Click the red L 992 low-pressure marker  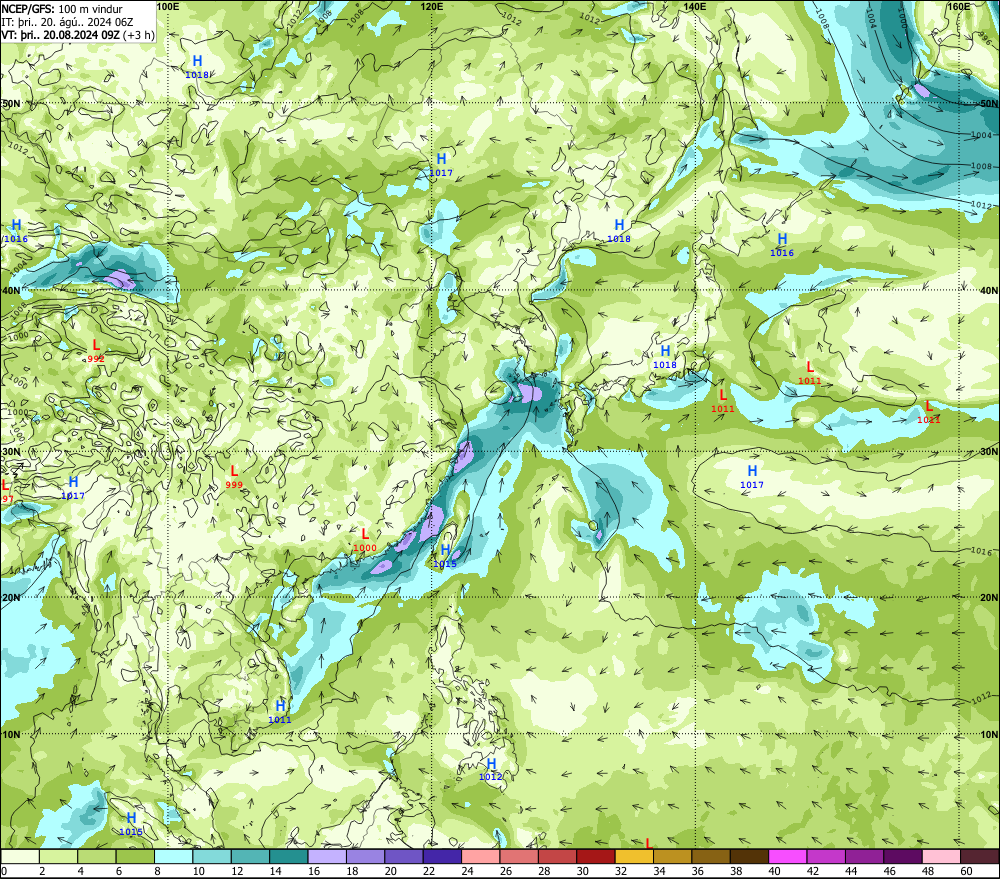tap(96, 351)
